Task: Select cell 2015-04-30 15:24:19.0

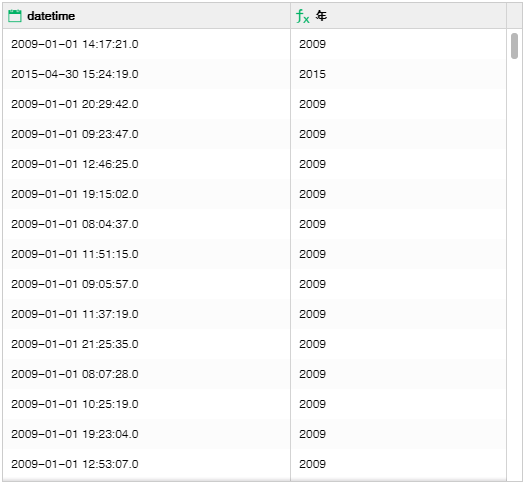Action: click(x=147, y=74)
